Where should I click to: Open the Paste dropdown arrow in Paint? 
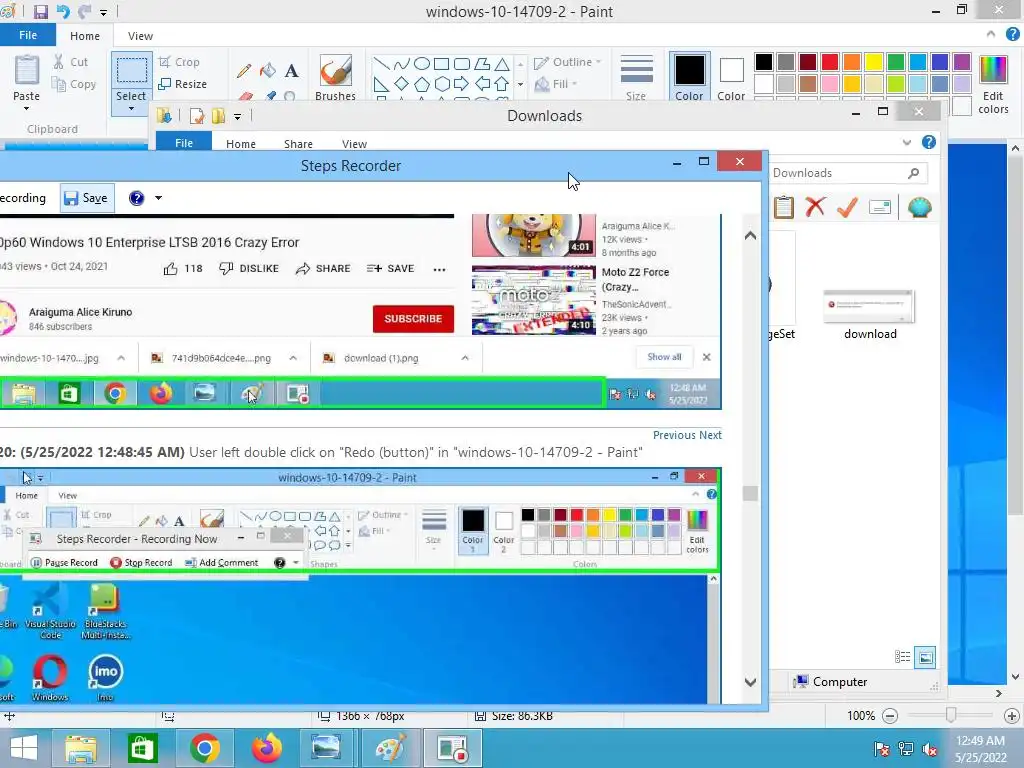click(26, 108)
